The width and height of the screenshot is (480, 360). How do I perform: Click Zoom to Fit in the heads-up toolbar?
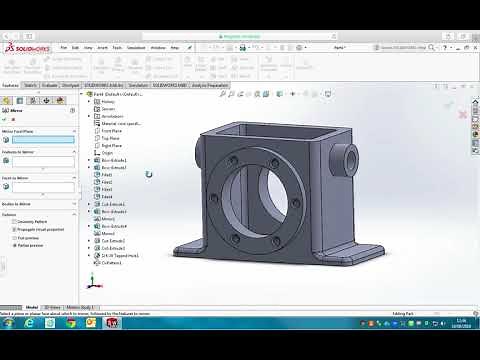pos(223,94)
